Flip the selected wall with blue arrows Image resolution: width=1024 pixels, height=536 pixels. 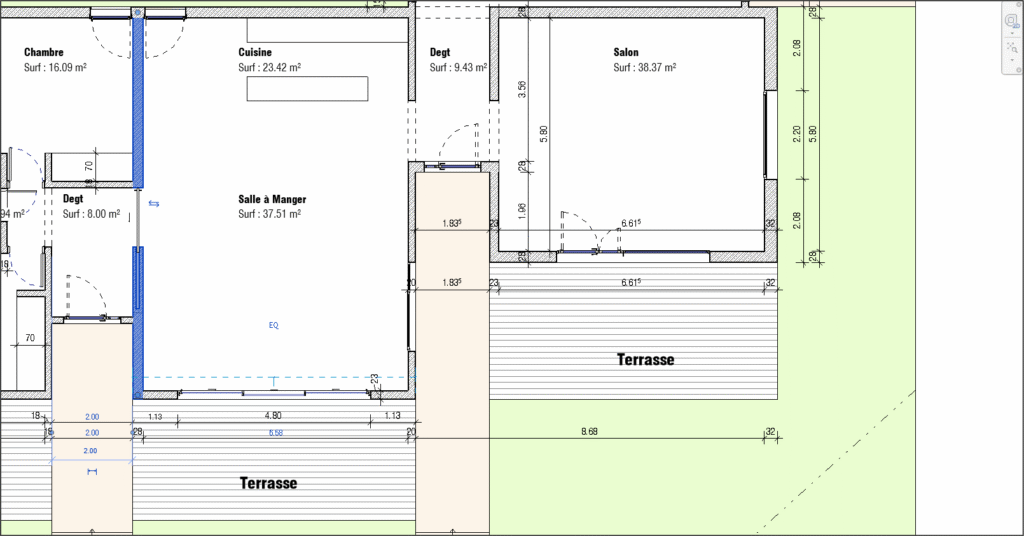[x=154, y=203]
